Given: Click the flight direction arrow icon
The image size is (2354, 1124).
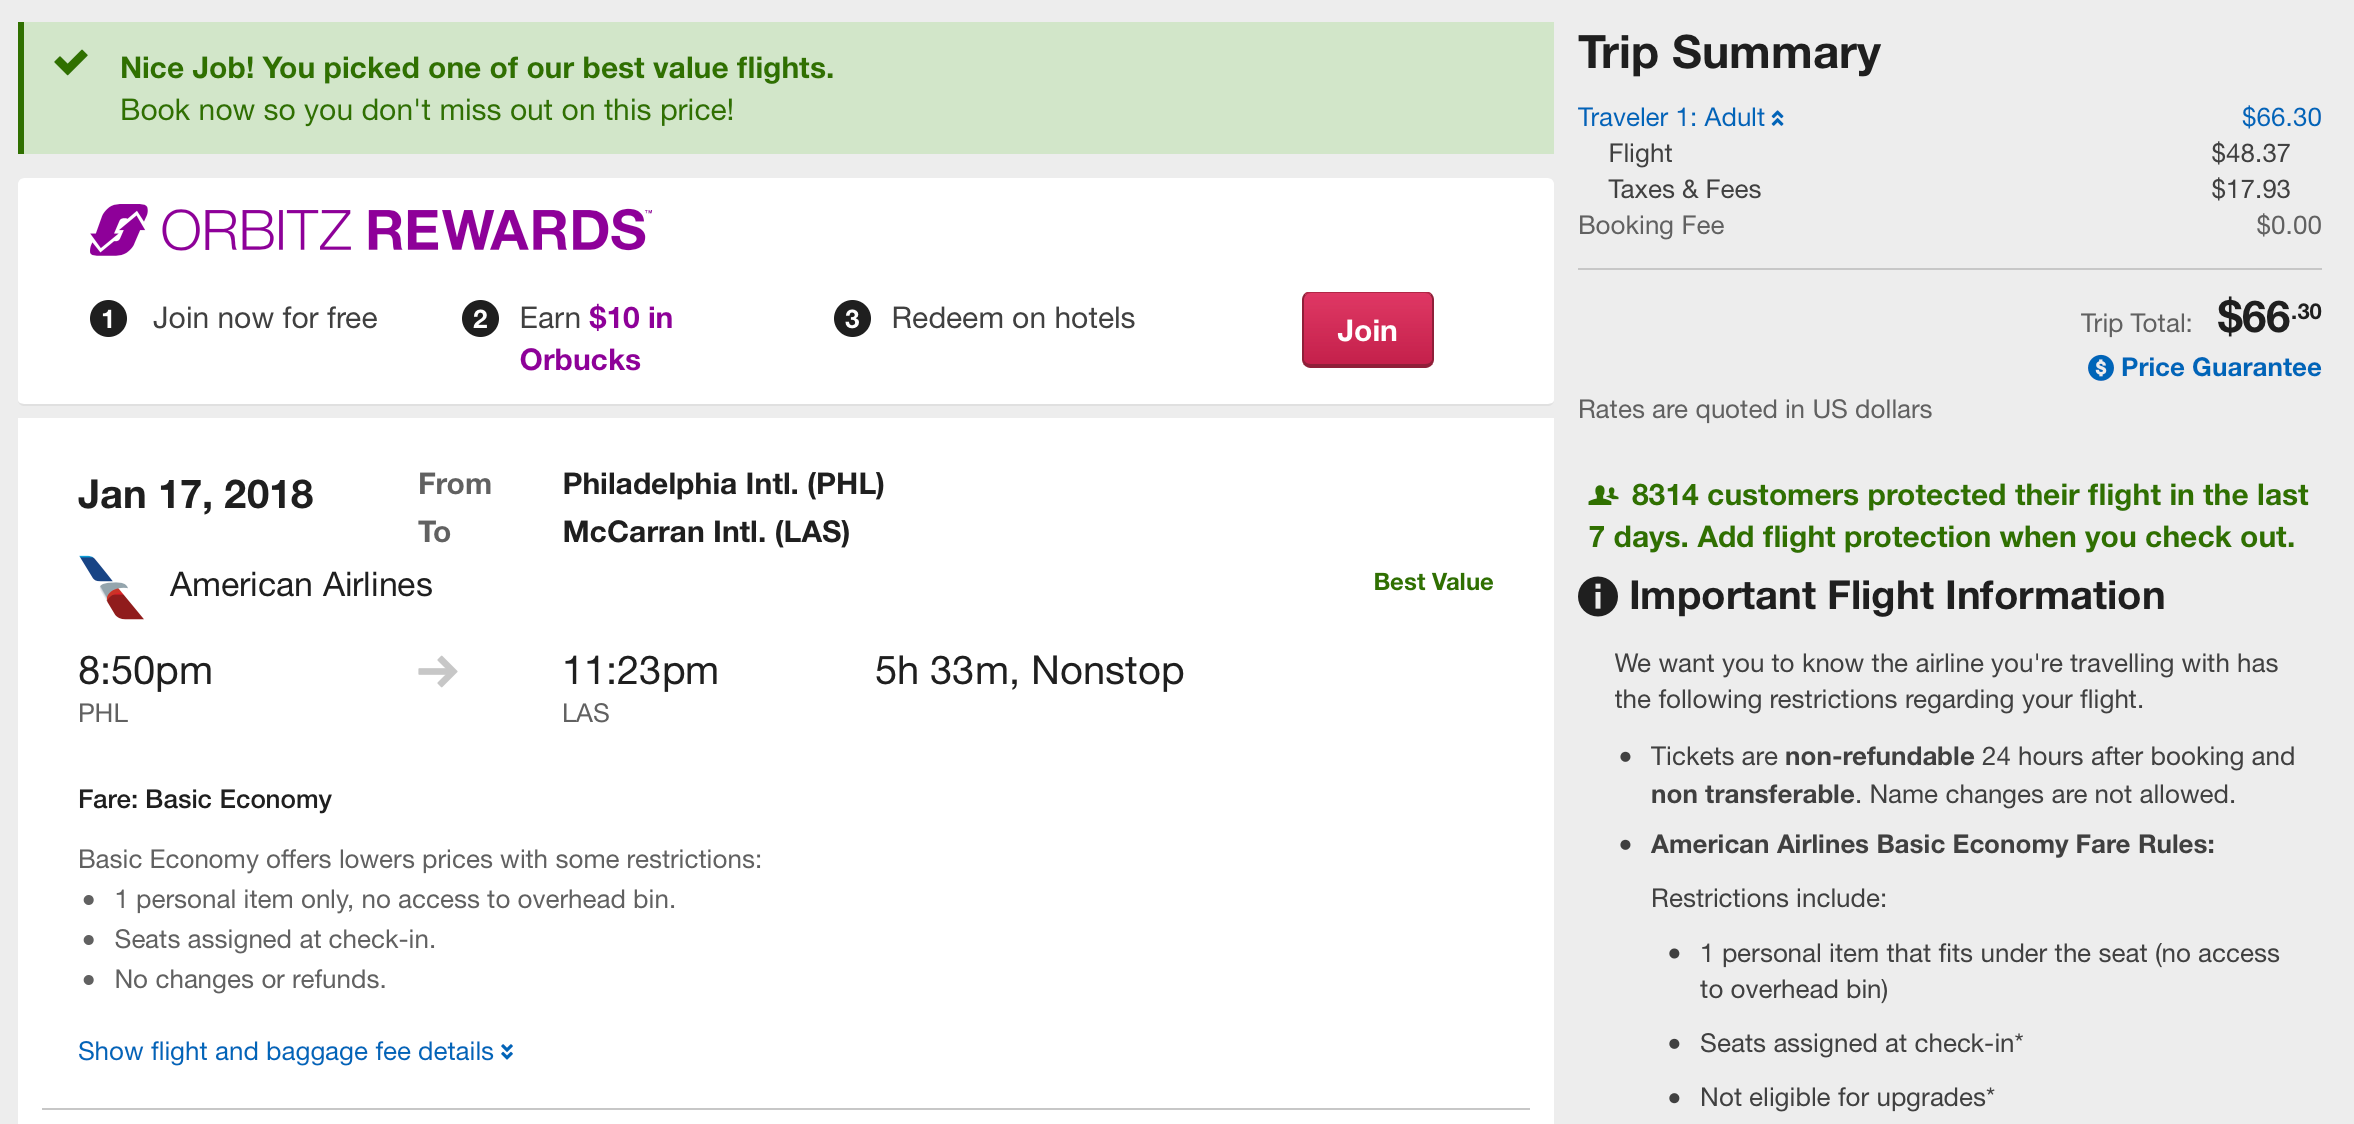Looking at the screenshot, I should pos(438,671).
